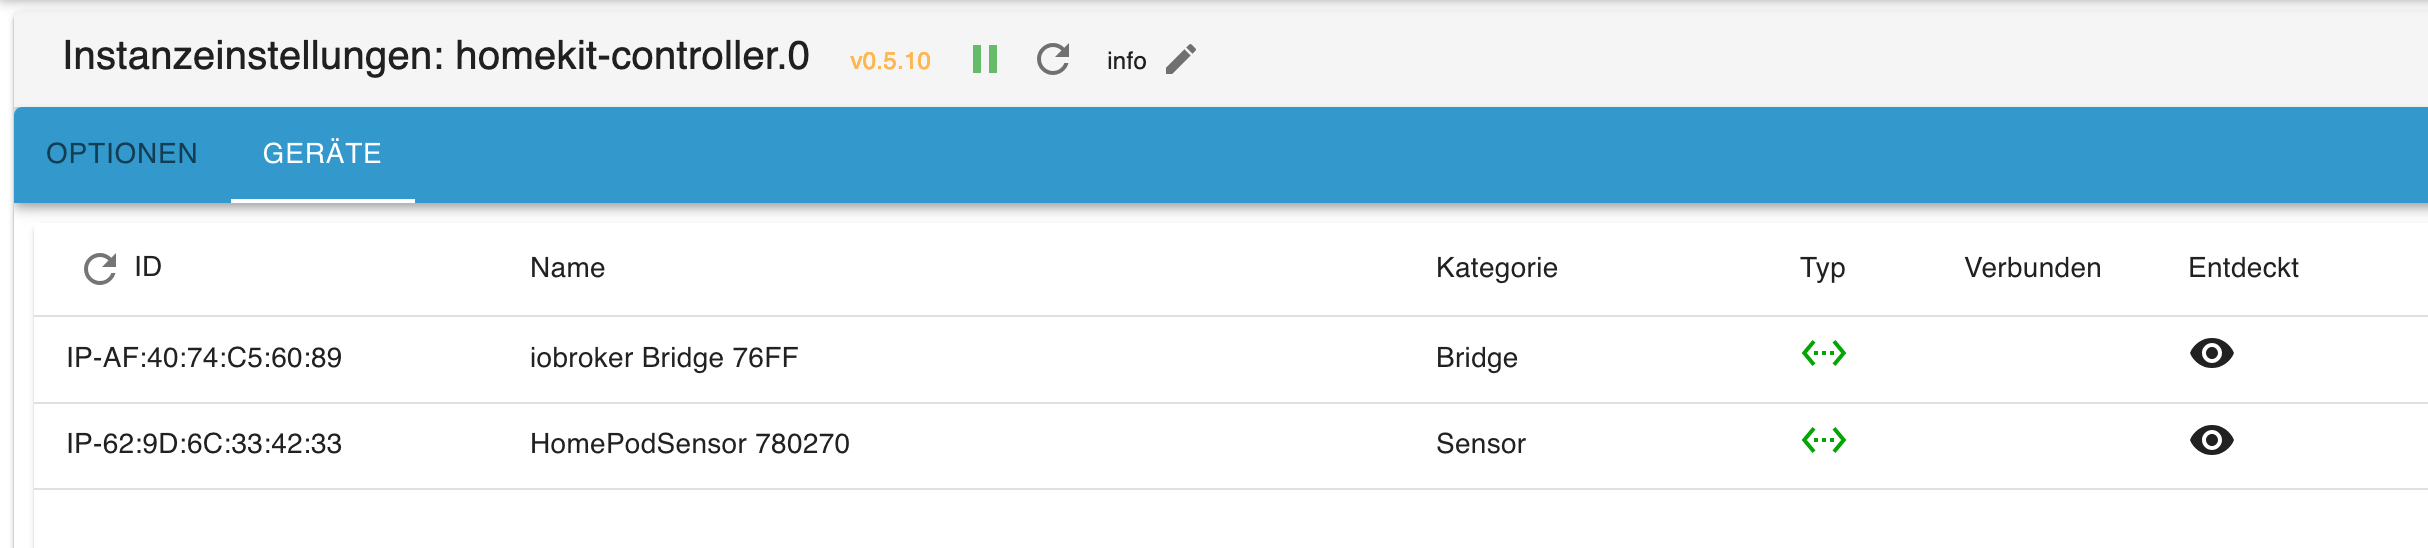Click eye icon for iobroker Bridge
The image size is (2428, 548).
[x=2211, y=353]
